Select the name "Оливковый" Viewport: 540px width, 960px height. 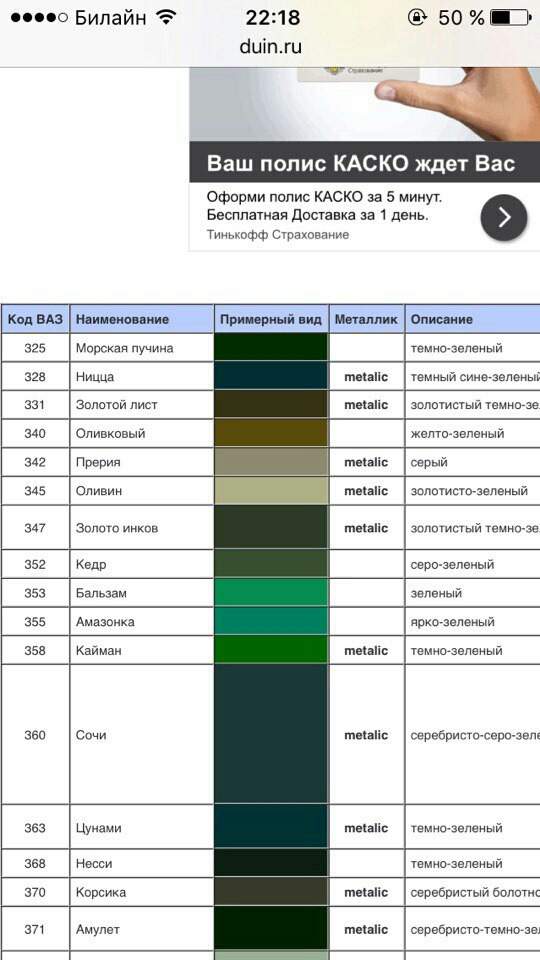tap(110, 434)
